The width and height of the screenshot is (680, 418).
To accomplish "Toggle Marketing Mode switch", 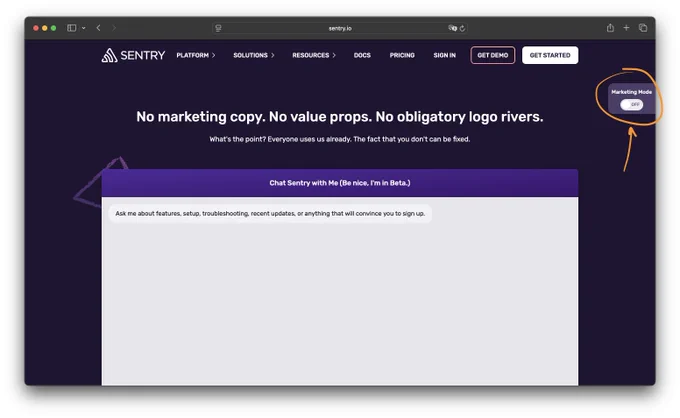I will click(631, 104).
